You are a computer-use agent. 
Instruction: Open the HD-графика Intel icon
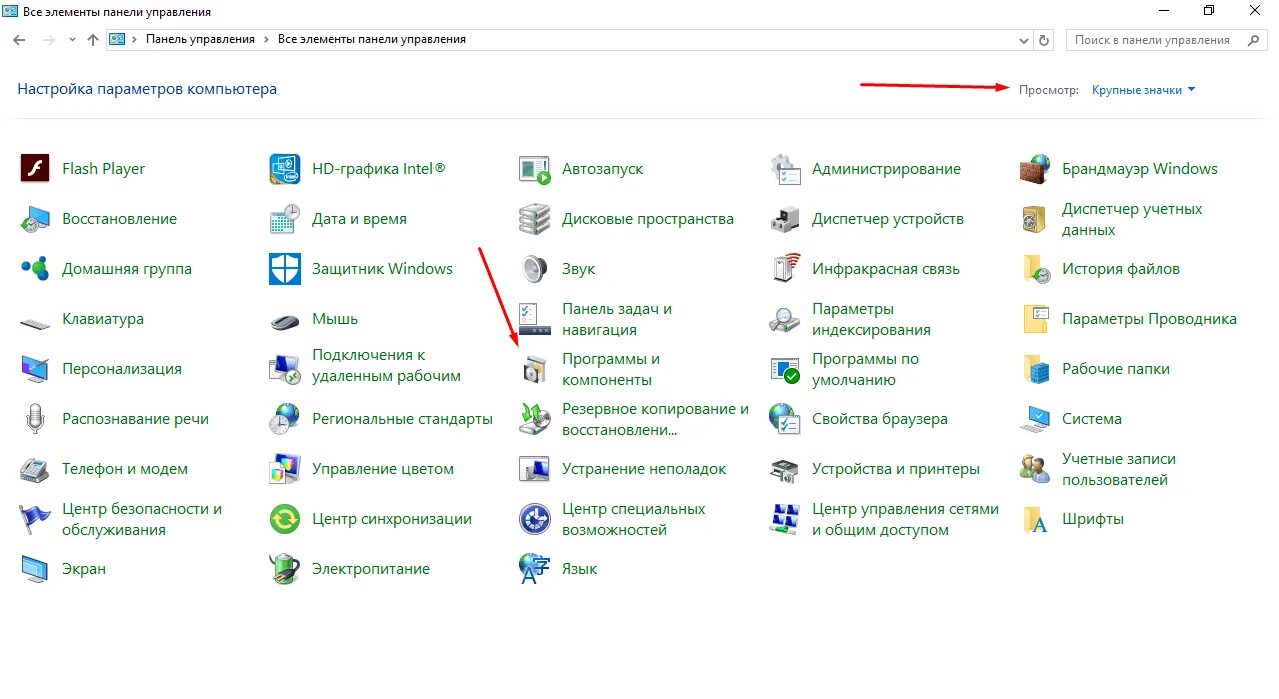285,169
